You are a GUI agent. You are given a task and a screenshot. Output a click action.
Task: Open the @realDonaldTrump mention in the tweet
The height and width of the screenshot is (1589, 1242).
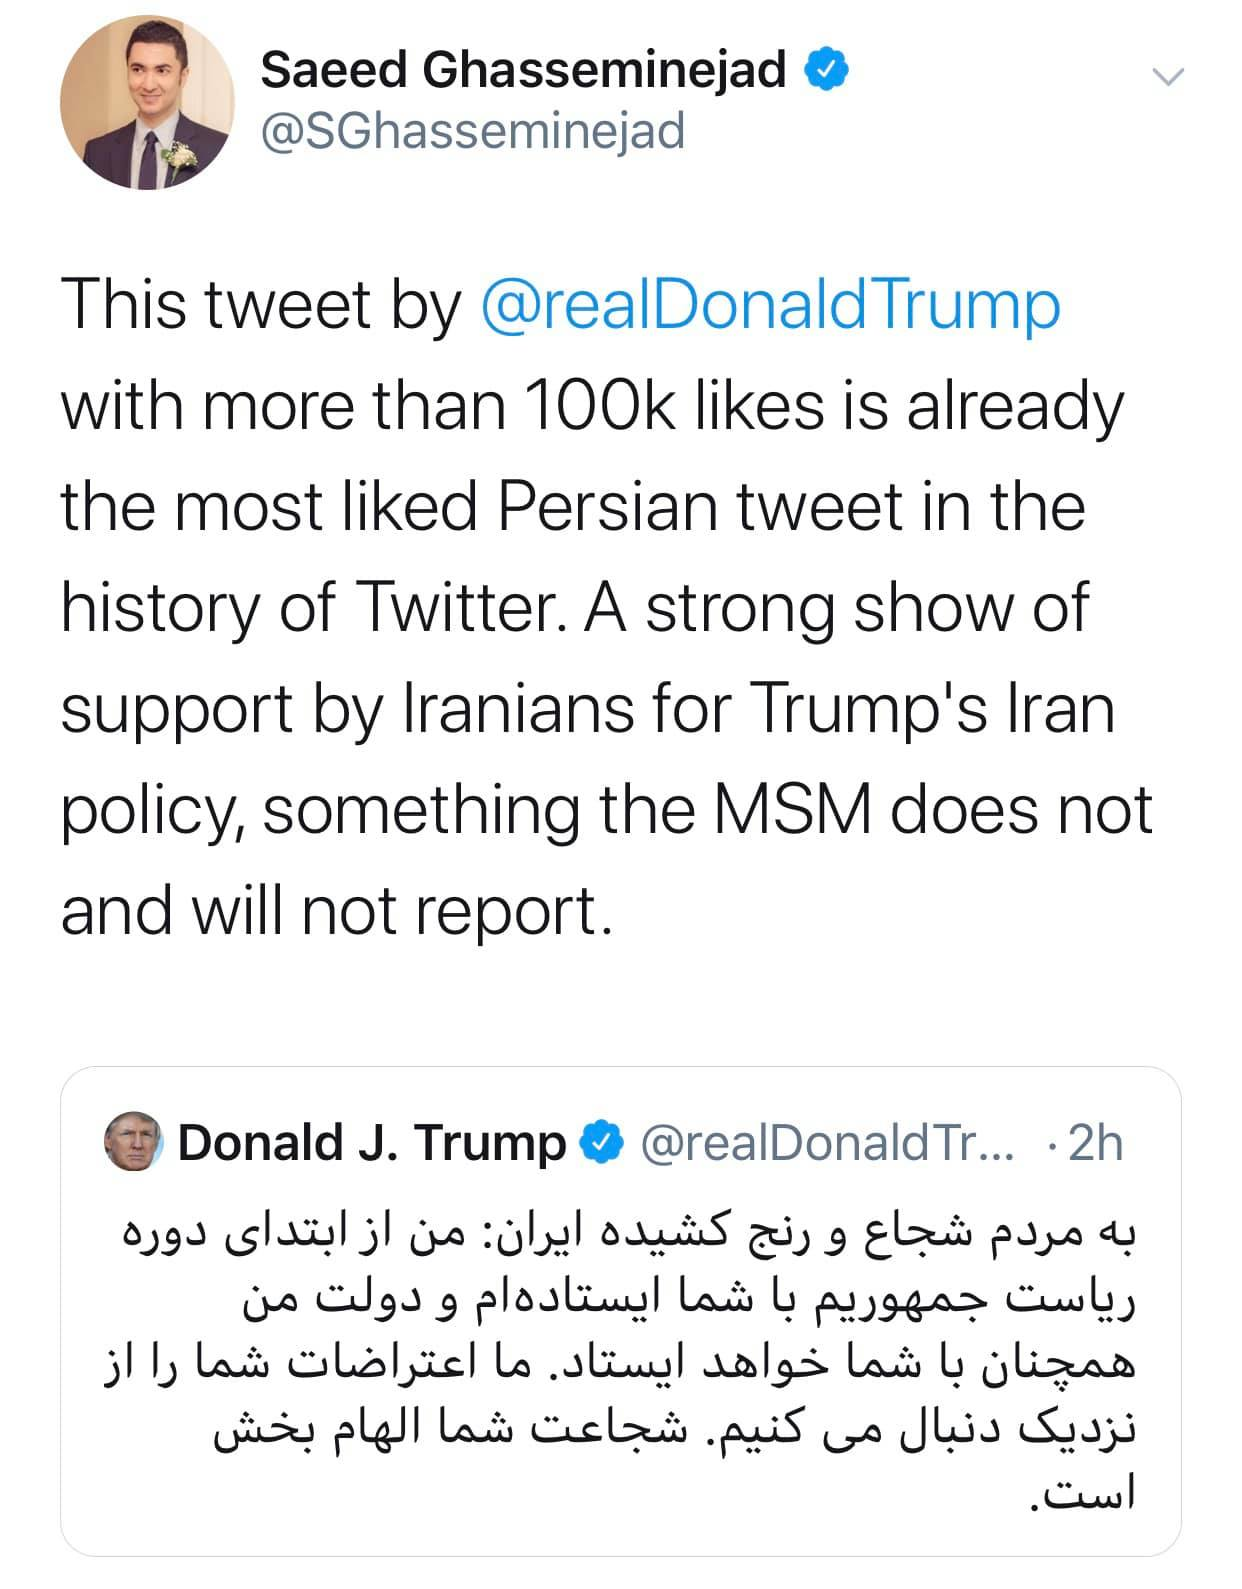click(x=770, y=305)
